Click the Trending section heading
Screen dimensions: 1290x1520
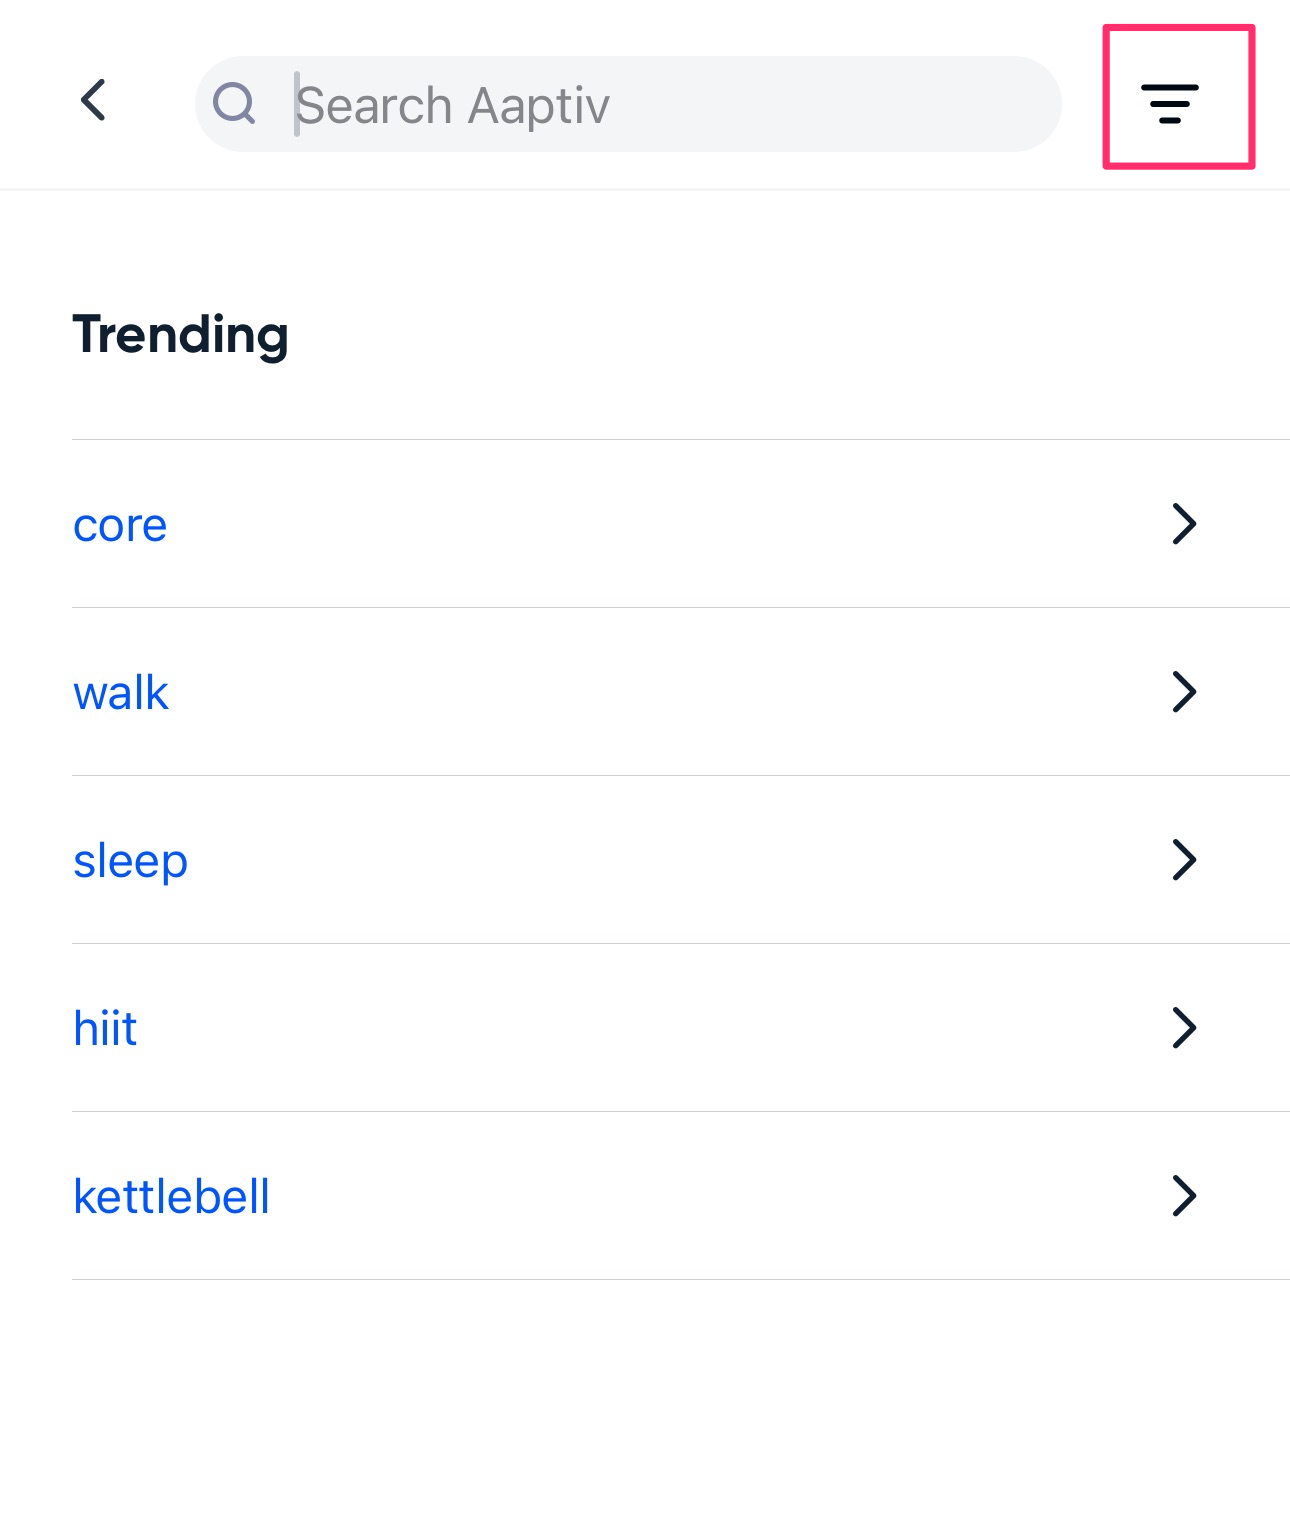(x=181, y=335)
